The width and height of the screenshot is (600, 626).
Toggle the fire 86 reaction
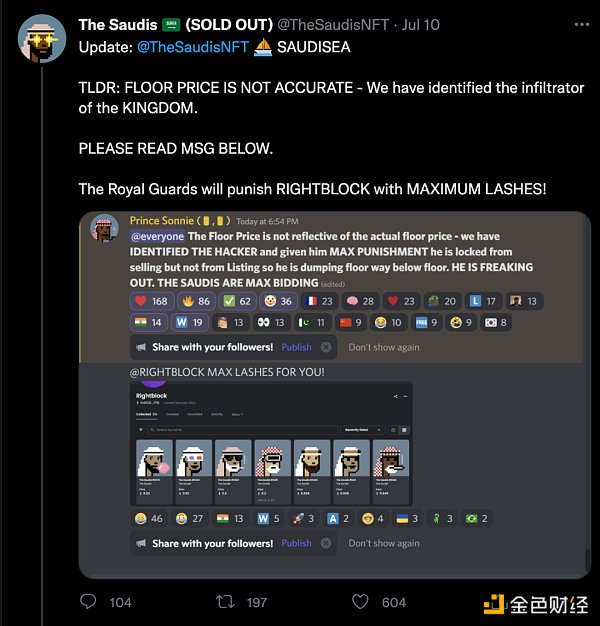coord(196,301)
